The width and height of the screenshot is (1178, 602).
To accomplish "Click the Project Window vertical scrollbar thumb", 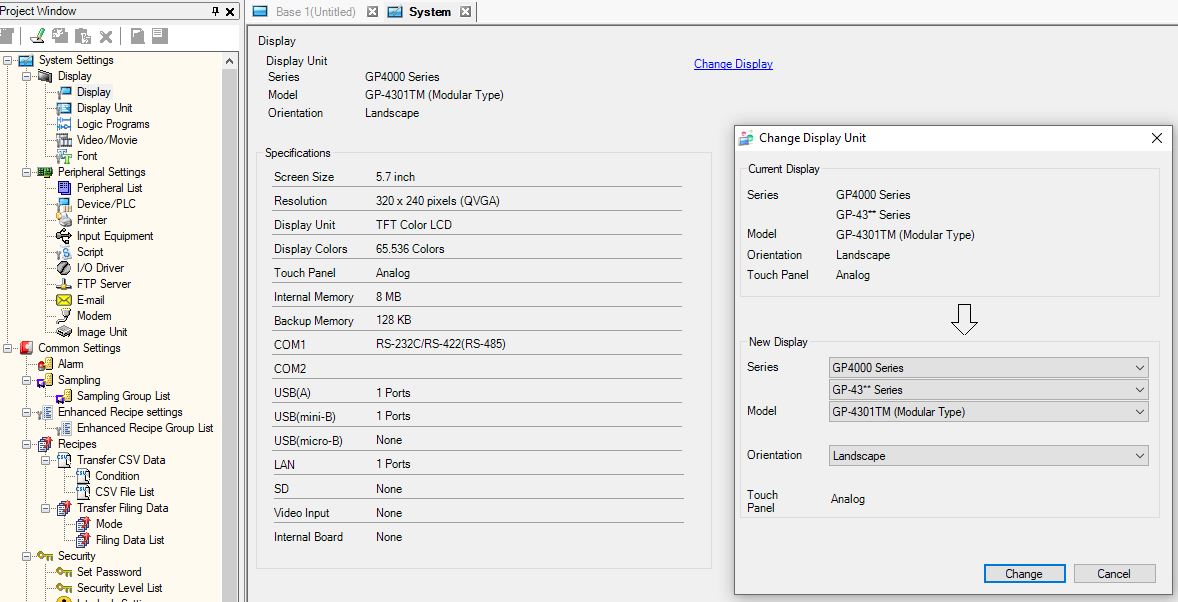I will (x=230, y=334).
